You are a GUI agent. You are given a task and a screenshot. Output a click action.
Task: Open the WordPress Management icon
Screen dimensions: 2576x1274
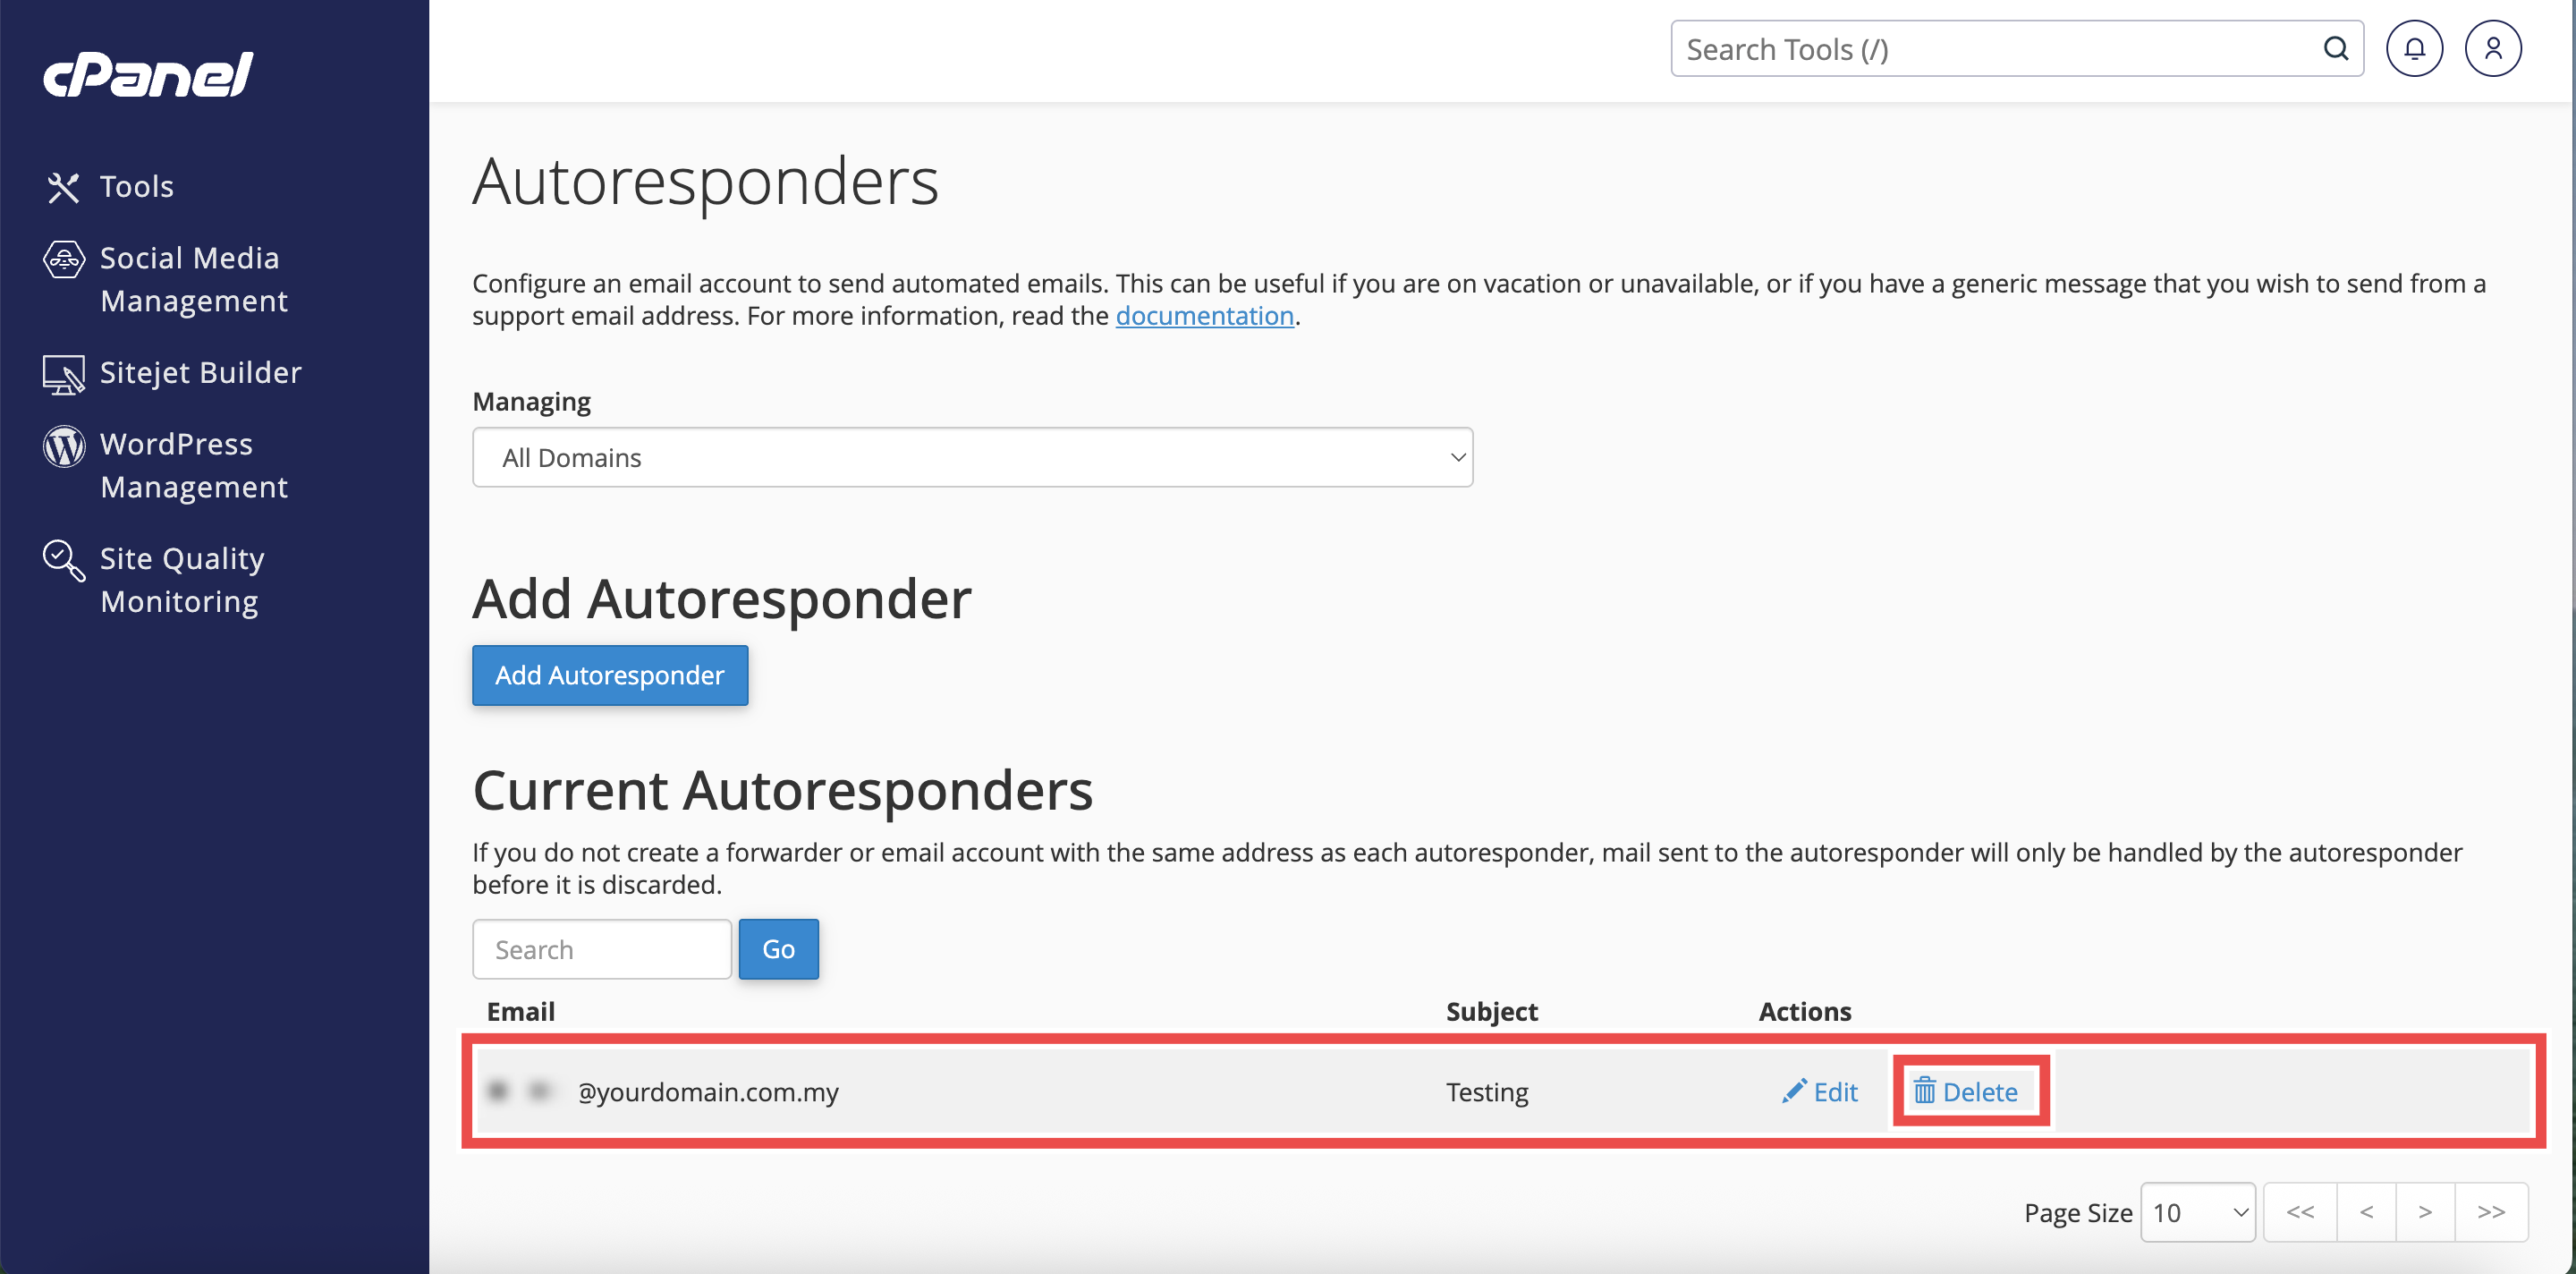(64, 446)
